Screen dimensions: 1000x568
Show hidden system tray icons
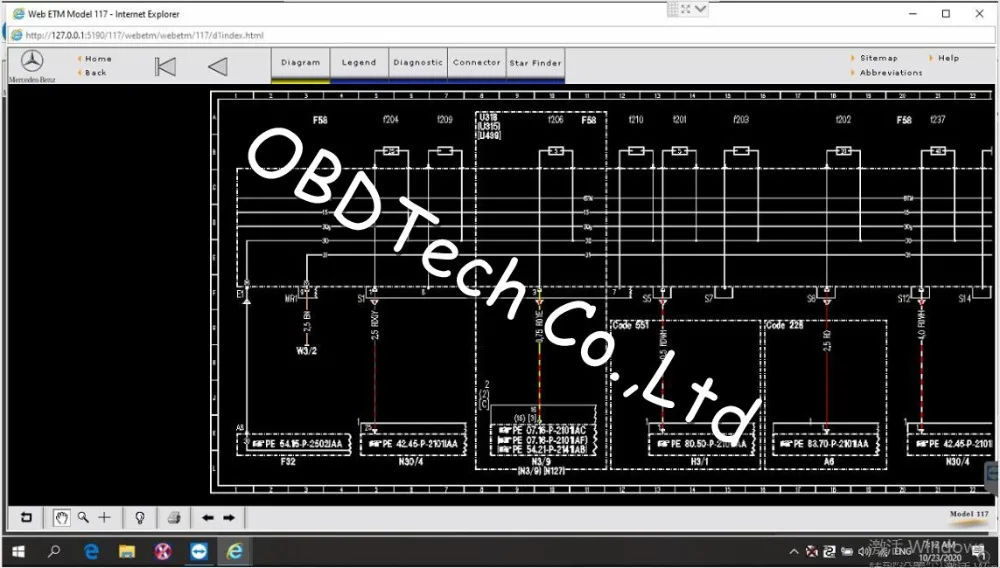[x=794, y=552]
